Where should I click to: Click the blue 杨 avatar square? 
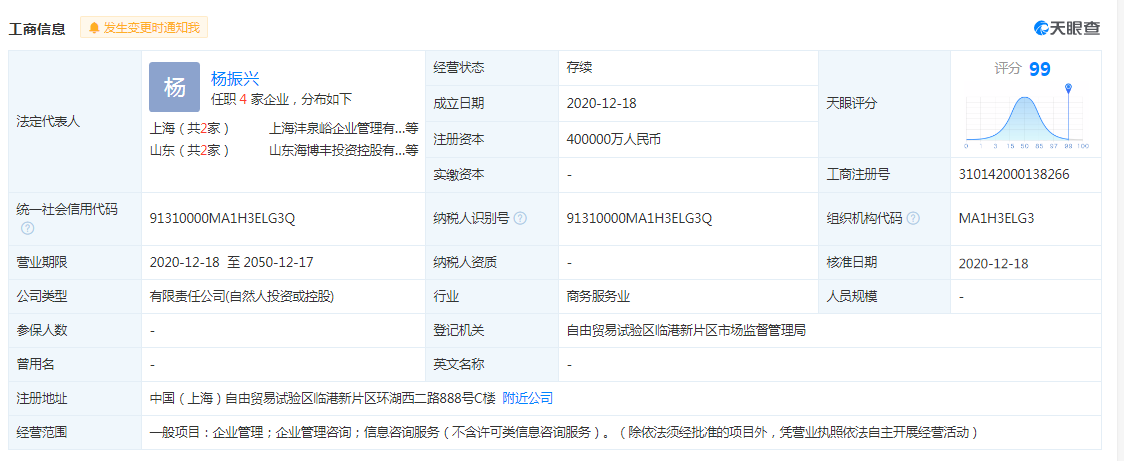[174, 87]
